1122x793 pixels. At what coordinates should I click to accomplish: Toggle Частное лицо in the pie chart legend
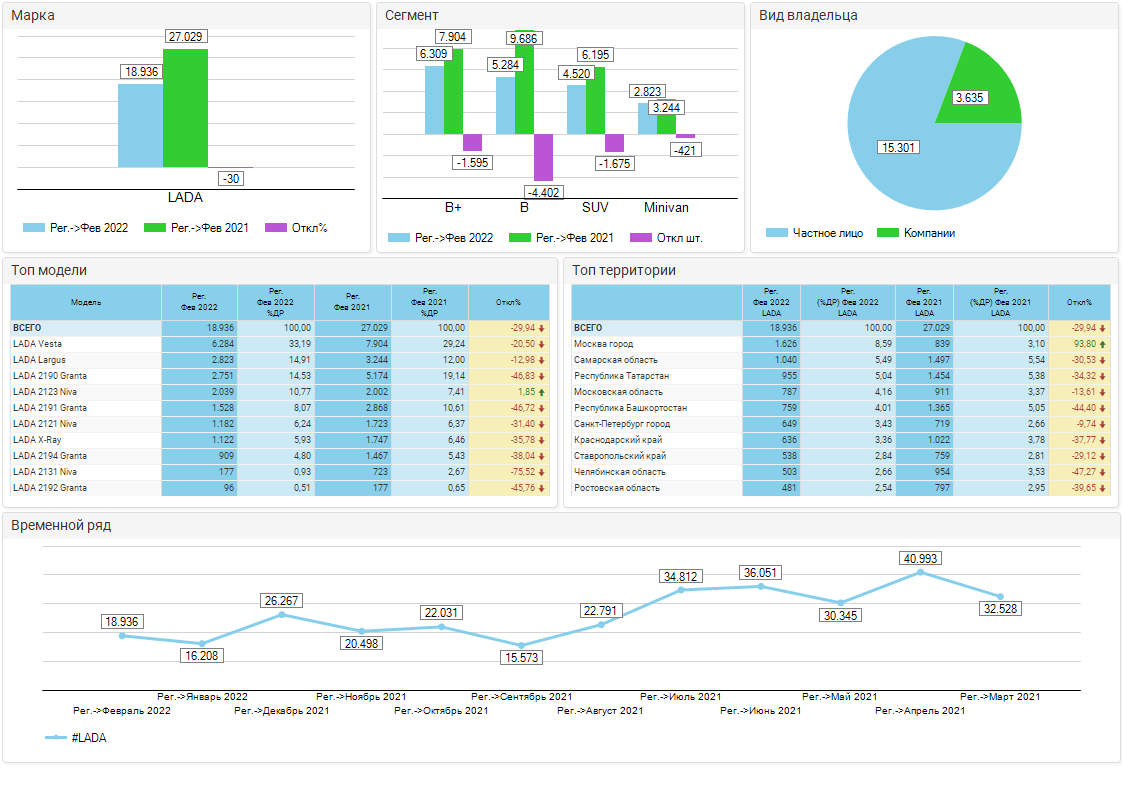(x=777, y=233)
